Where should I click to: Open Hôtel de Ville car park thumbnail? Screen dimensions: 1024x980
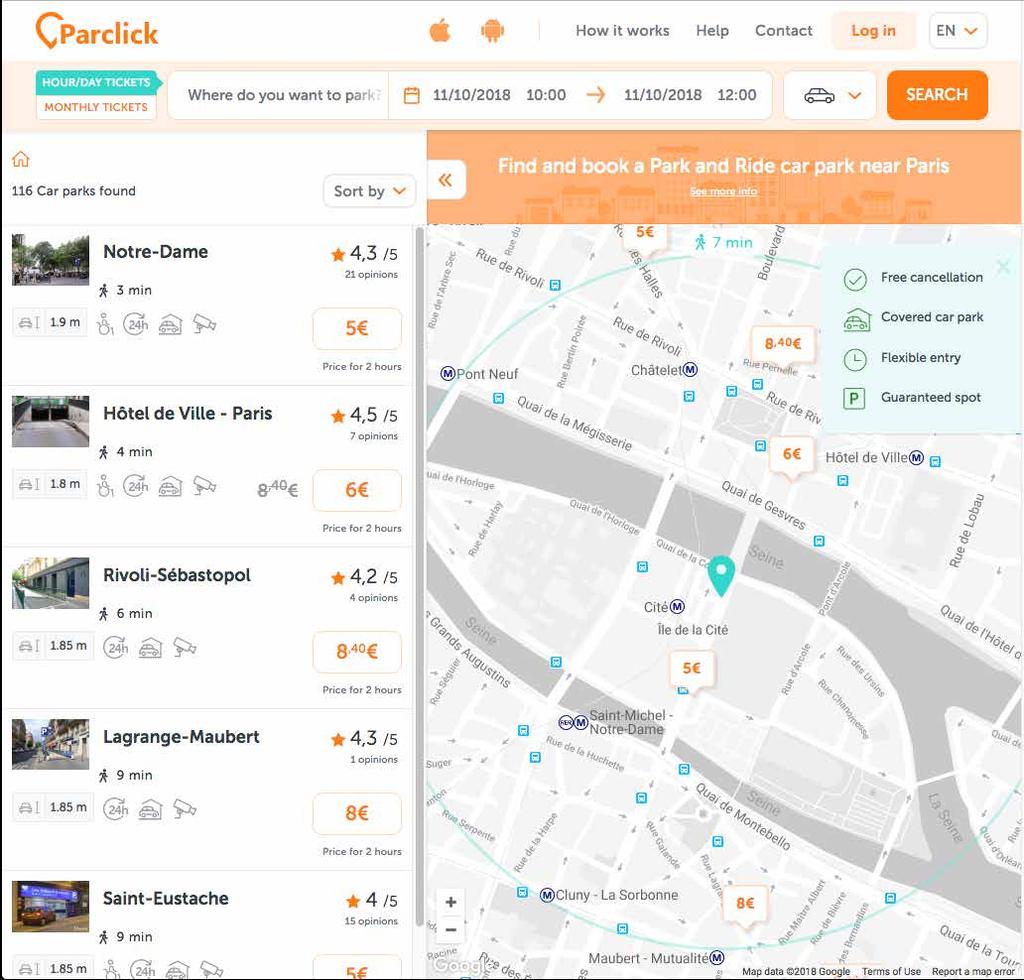click(50, 421)
